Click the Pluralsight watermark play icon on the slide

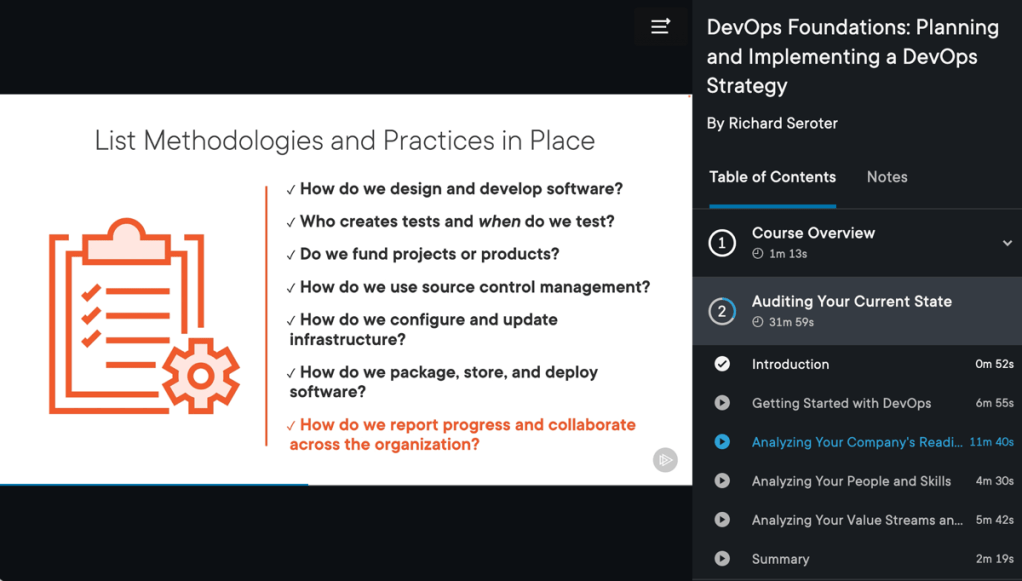(665, 460)
